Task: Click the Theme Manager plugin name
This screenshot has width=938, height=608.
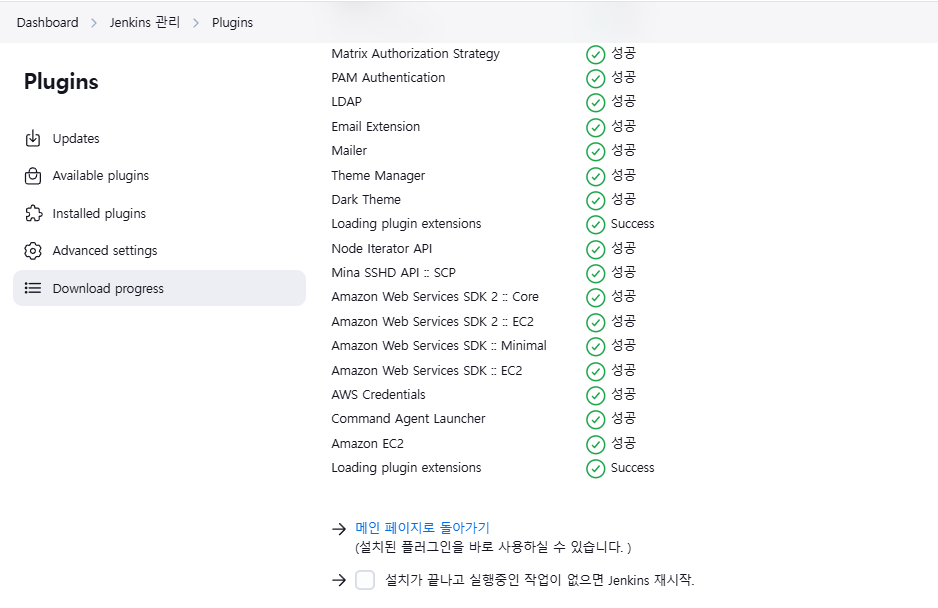Action: pyautogui.click(x=378, y=176)
